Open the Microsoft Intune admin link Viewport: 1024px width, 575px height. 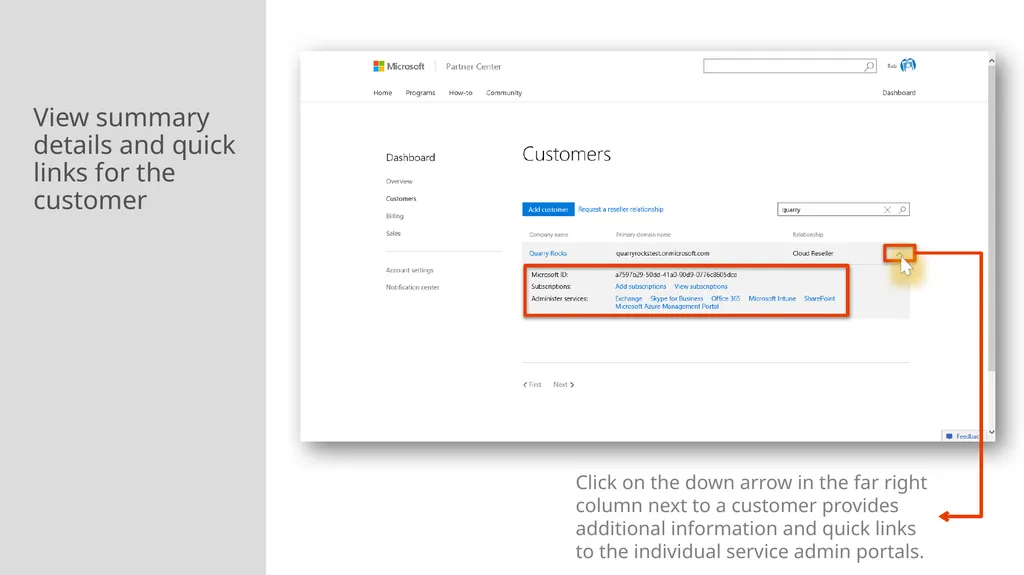coord(772,299)
